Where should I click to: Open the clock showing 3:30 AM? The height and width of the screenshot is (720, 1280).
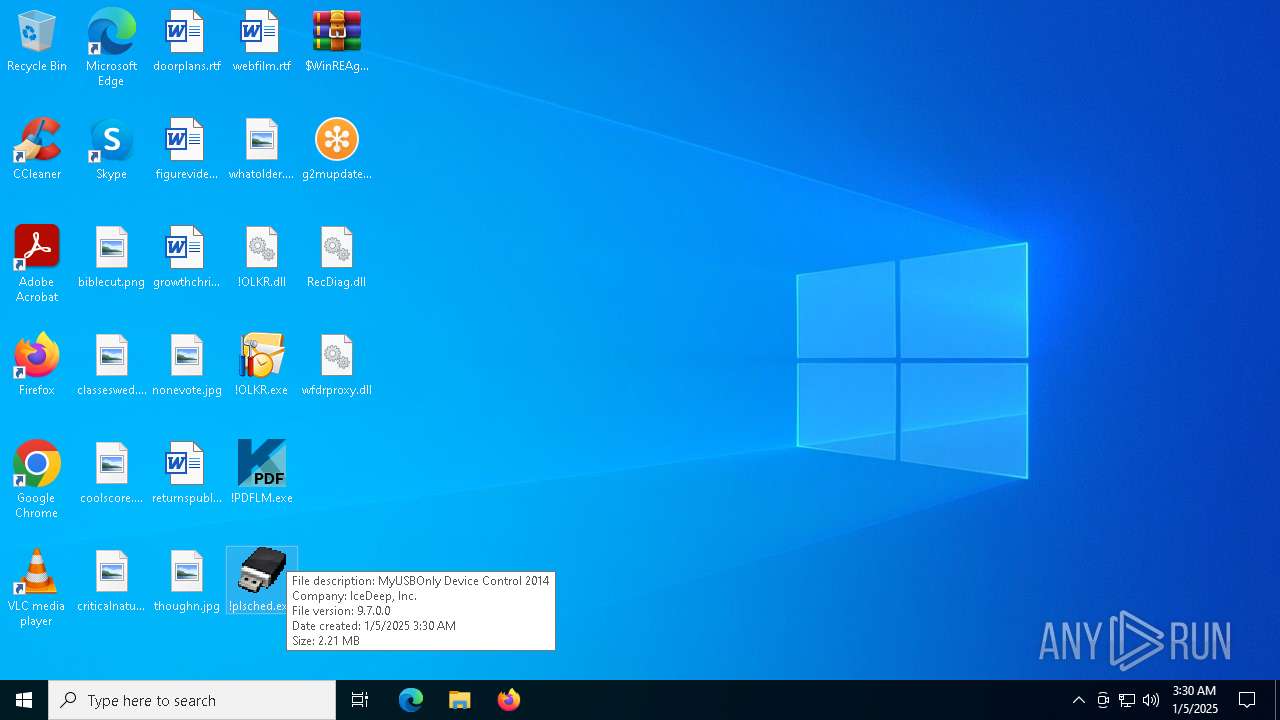click(1195, 700)
